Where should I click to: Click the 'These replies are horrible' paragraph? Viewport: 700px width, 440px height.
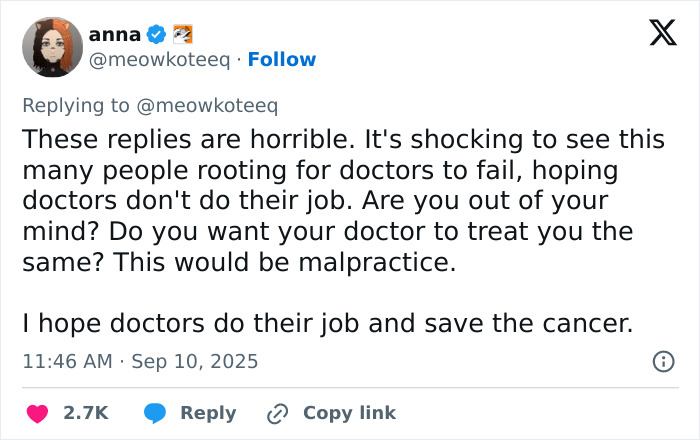pyautogui.click(x=344, y=200)
